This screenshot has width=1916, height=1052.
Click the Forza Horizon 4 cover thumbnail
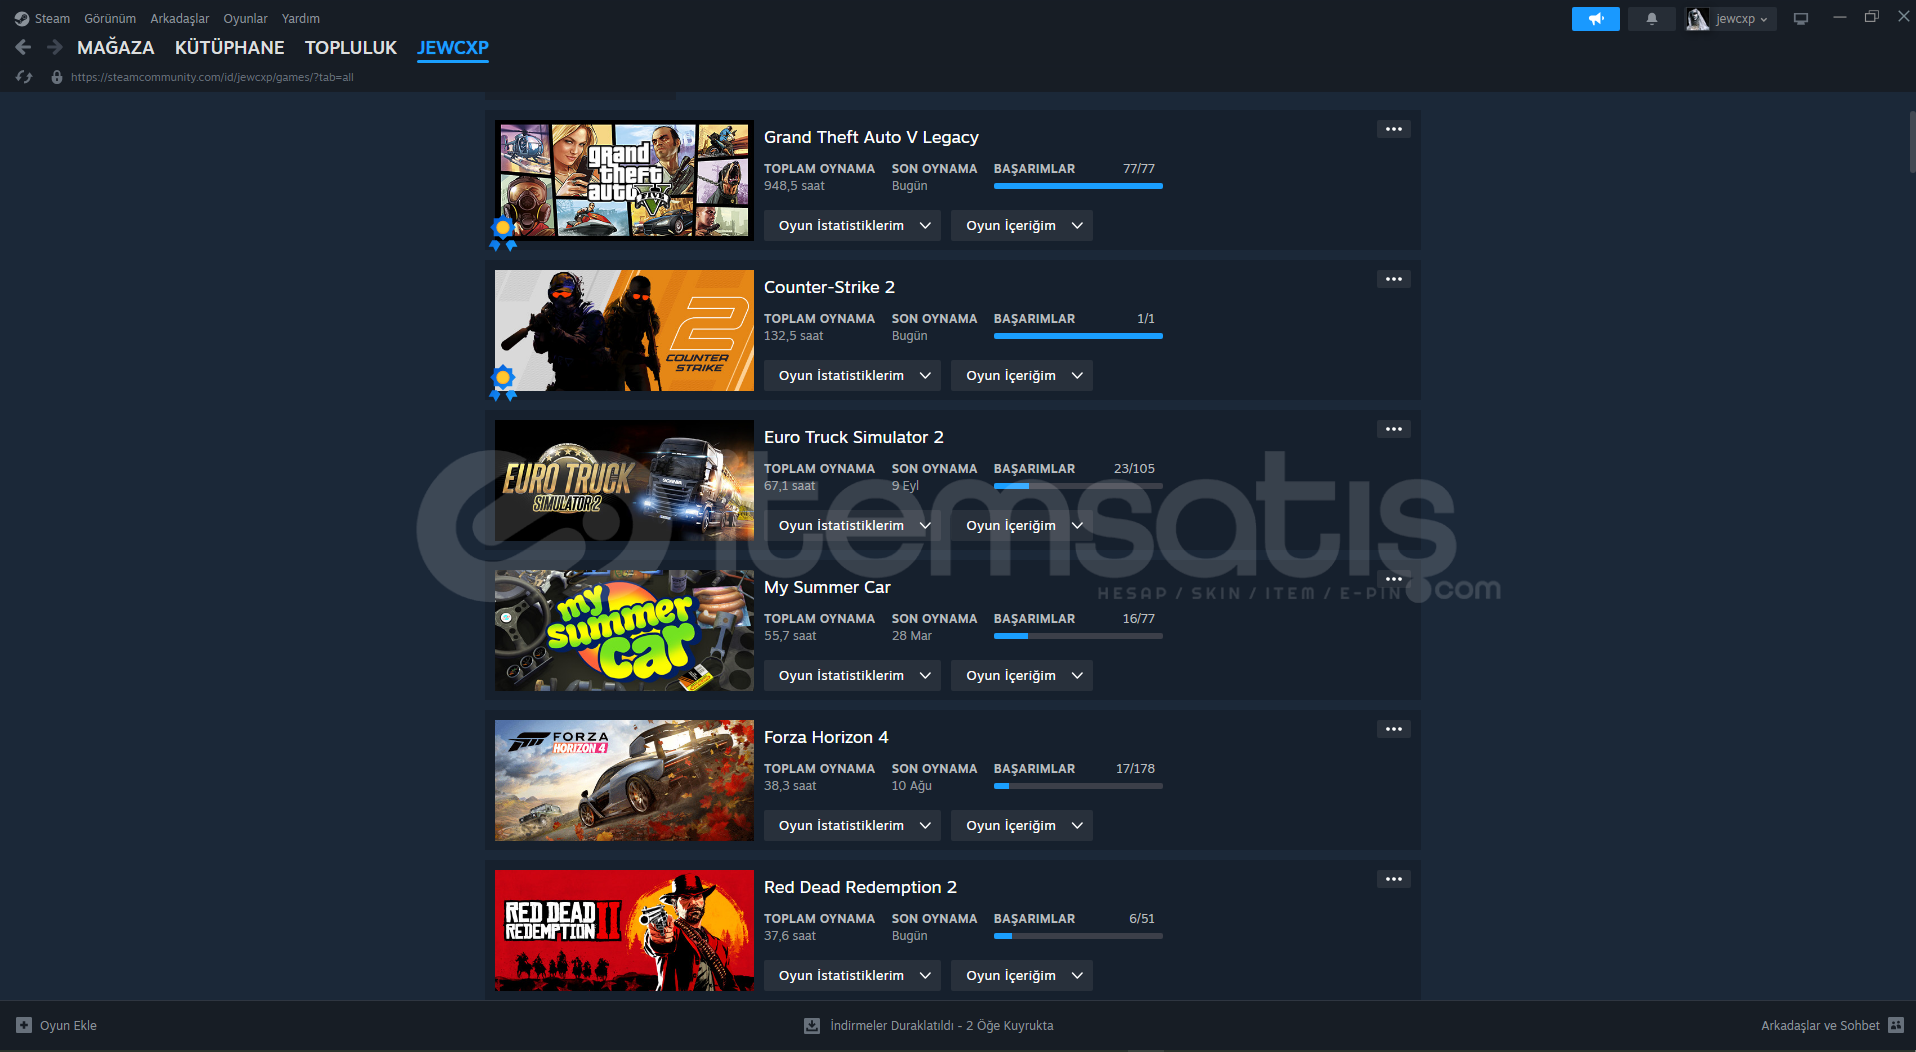(x=624, y=780)
